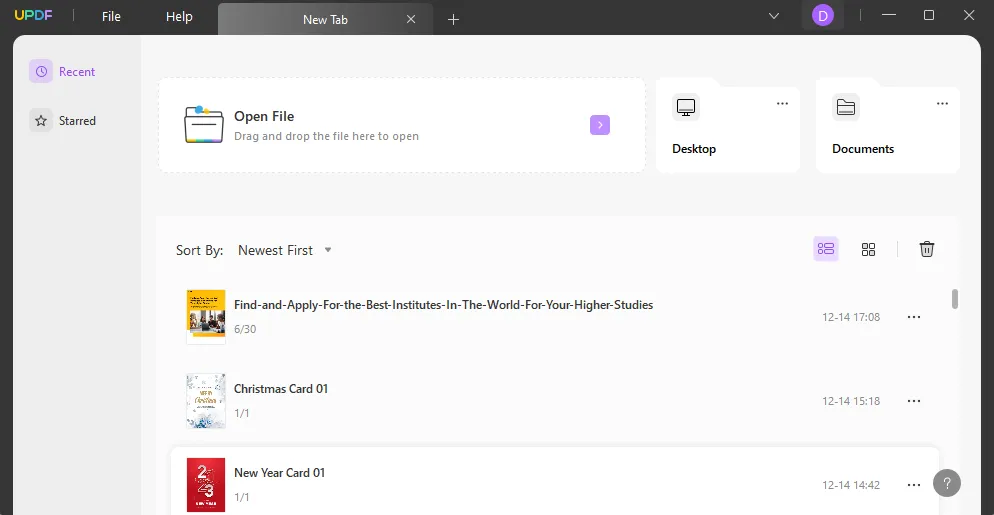The width and height of the screenshot is (994, 515).
Task: Open the Christmas Card 01 thumbnail
Action: click(x=206, y=400)
